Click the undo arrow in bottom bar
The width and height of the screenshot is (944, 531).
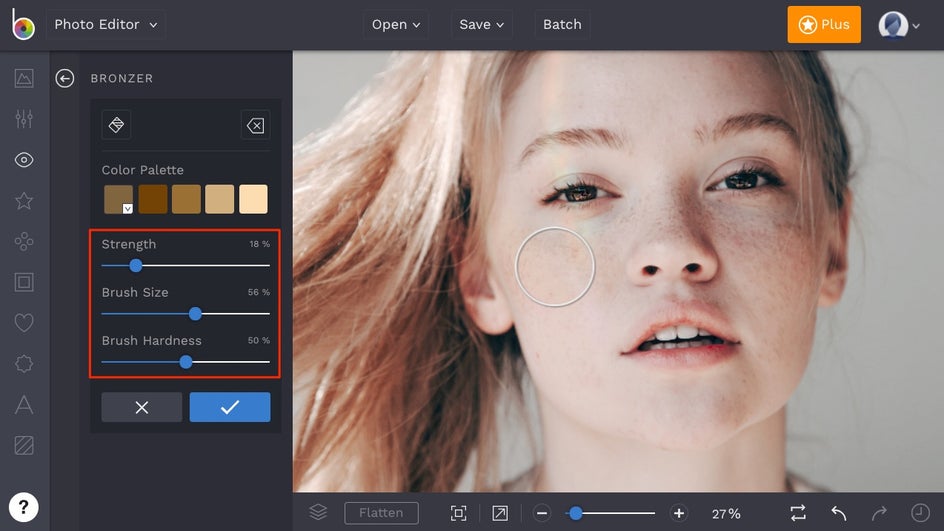pyautogui.click(x=838, y=513)
